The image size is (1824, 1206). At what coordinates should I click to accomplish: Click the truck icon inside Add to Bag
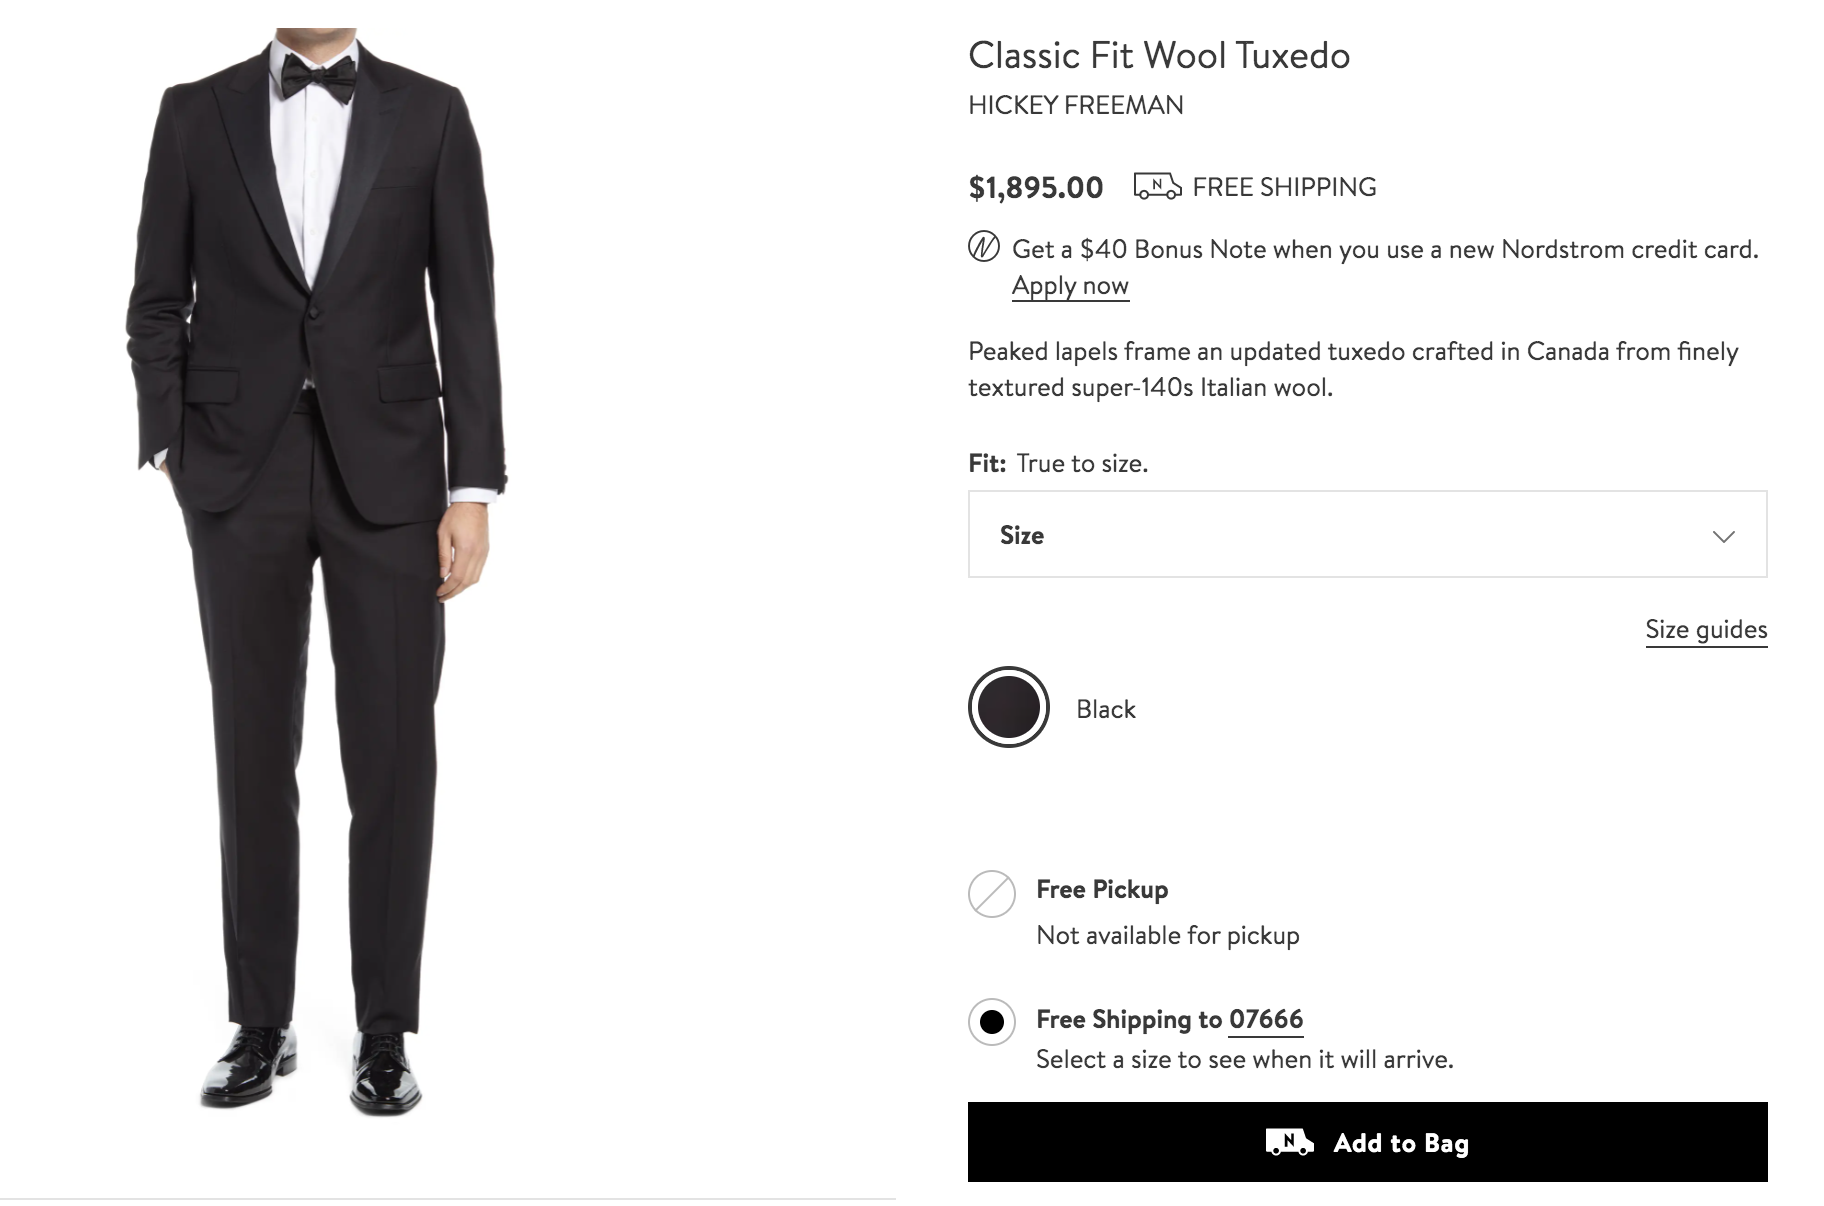point(1290,1144)
